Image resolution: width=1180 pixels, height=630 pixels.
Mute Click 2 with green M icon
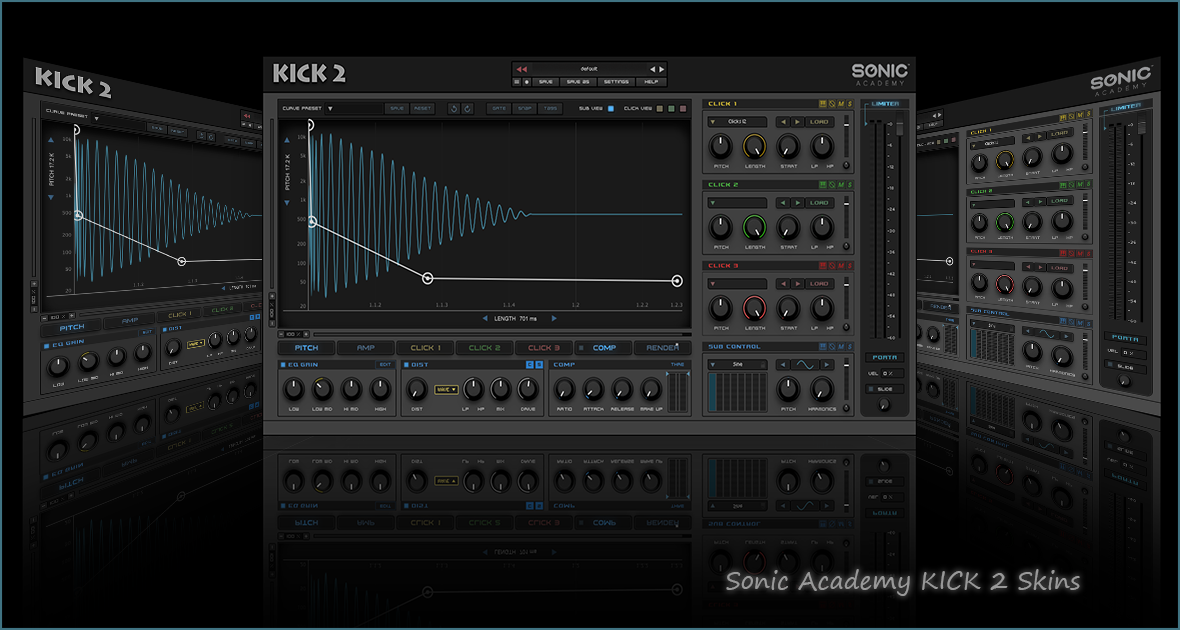click(x=841, y=184)
